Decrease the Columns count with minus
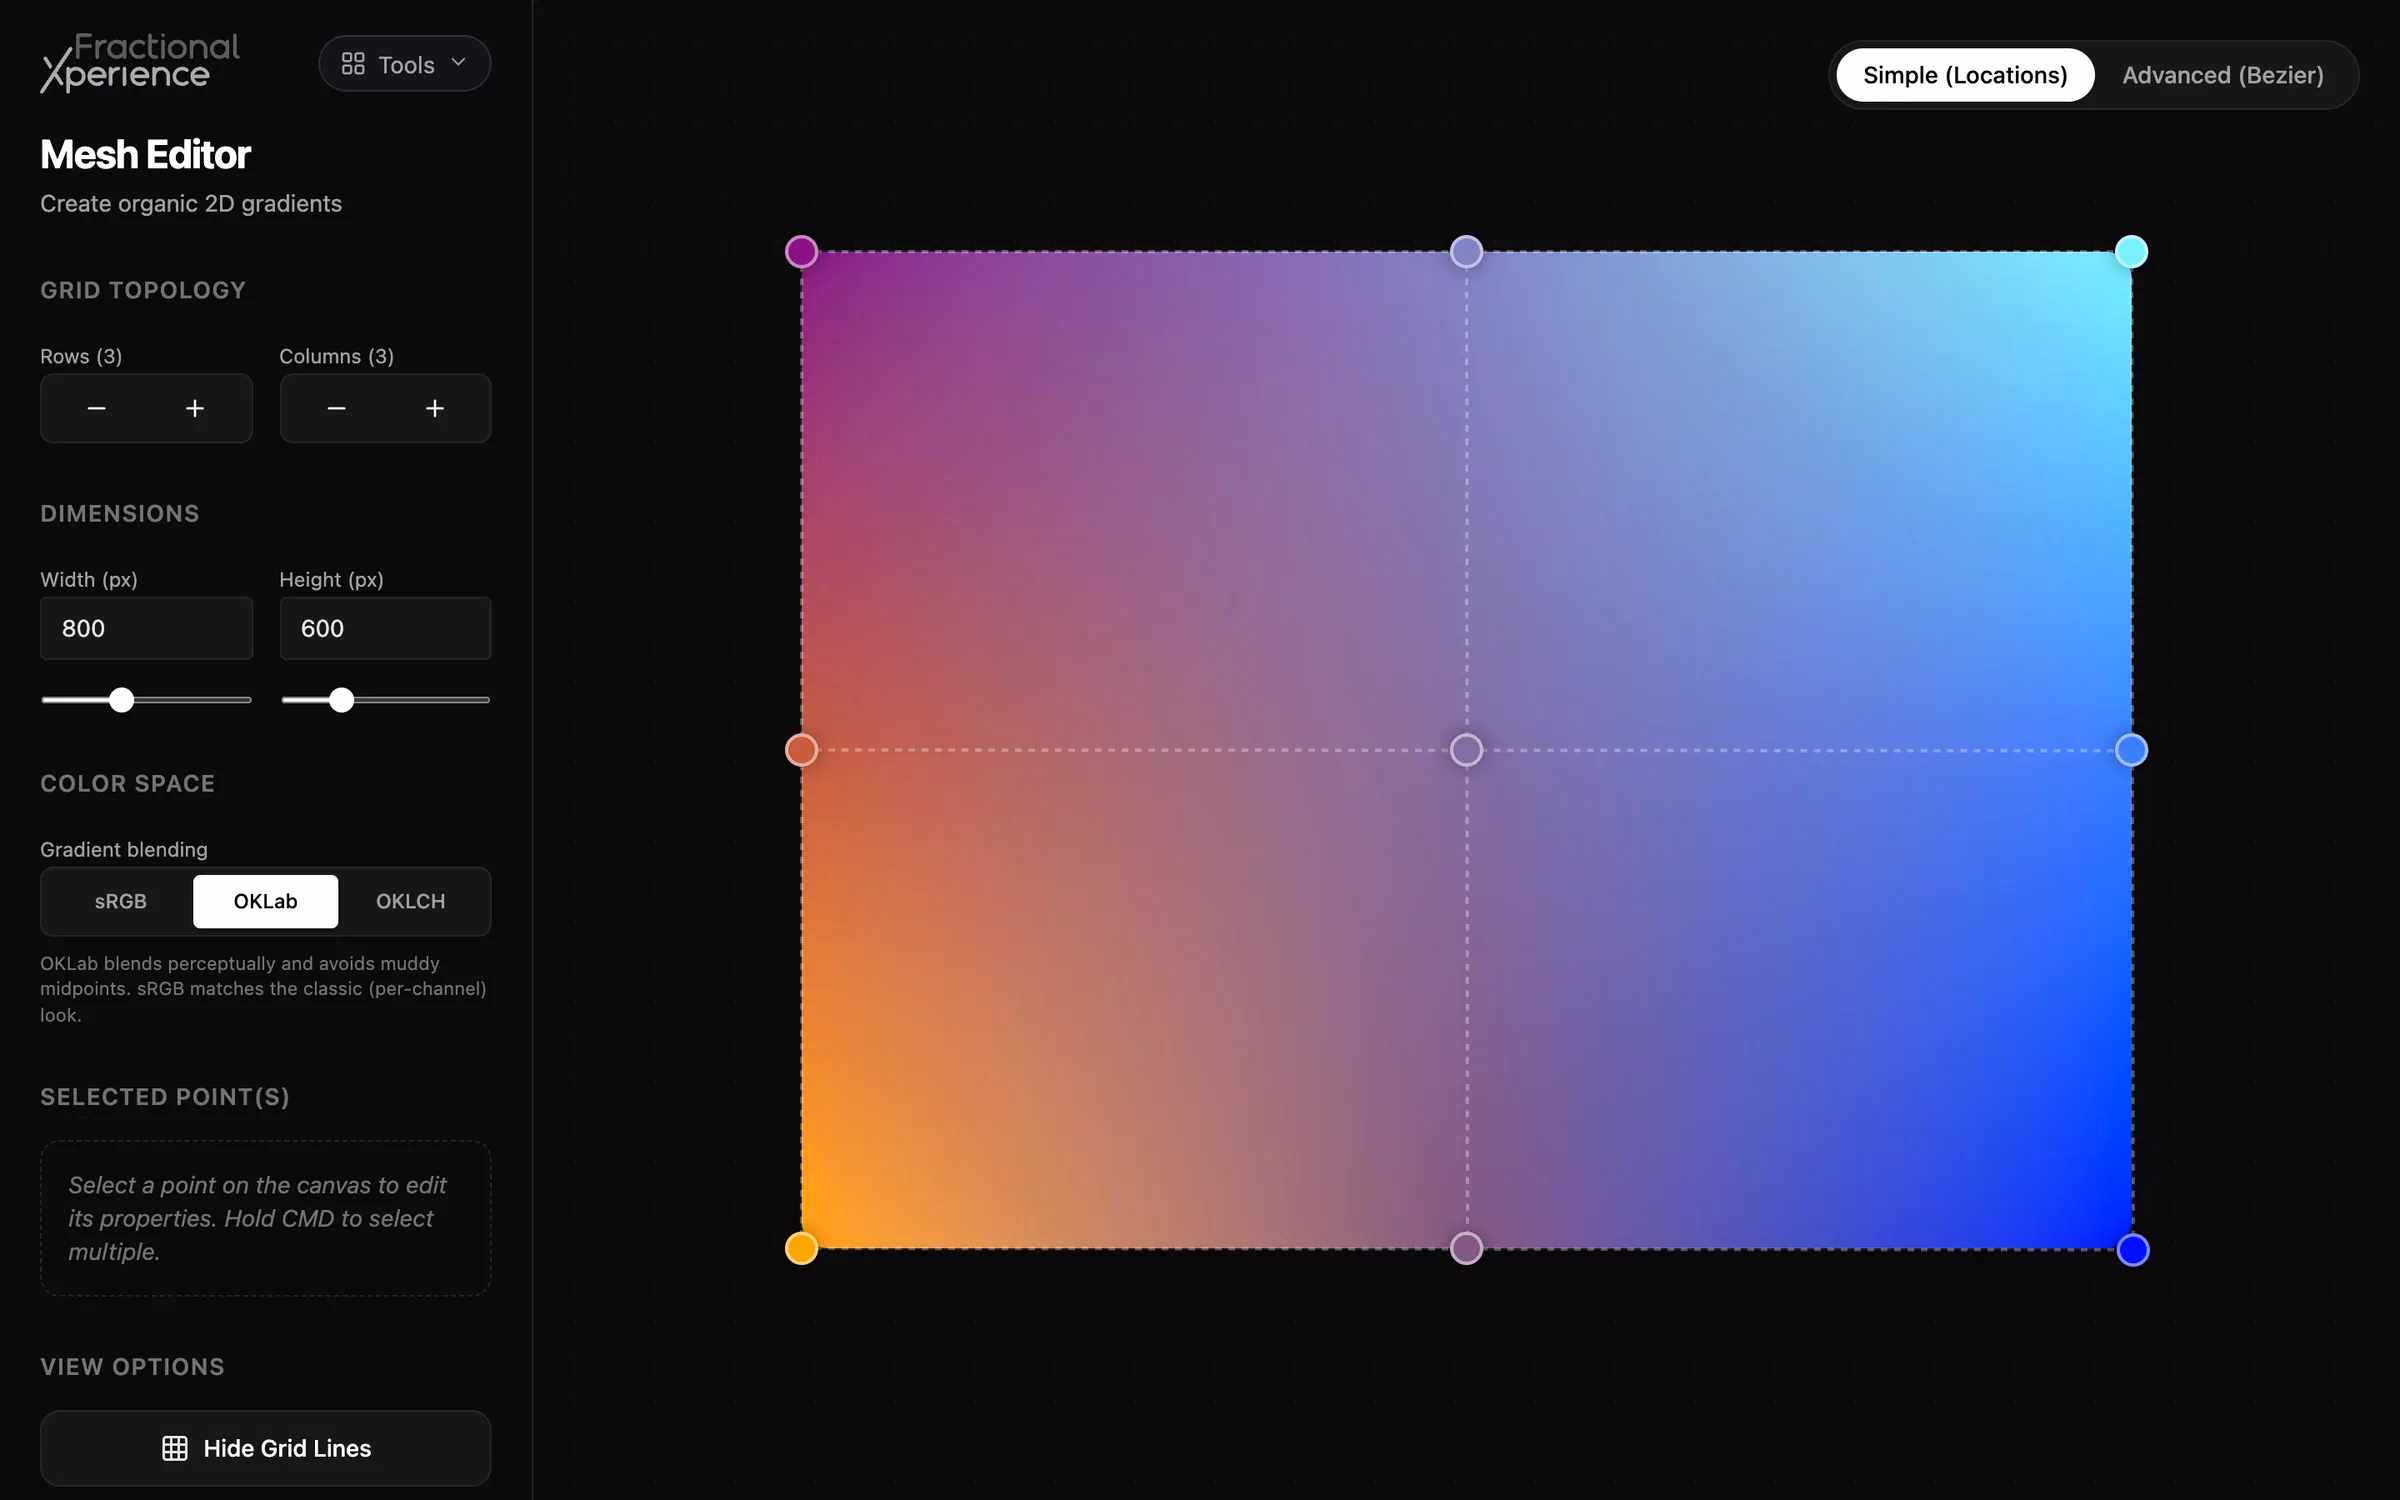The image size is (2400, 1500). tap(336, 408)
